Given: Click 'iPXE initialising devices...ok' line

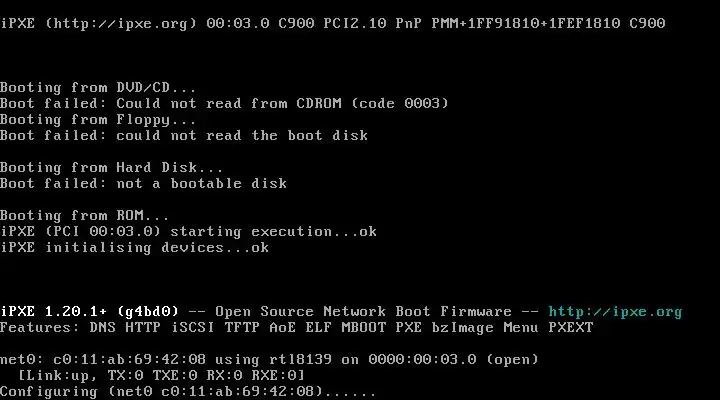Looking at the screenshot, I should coord(135,248).
